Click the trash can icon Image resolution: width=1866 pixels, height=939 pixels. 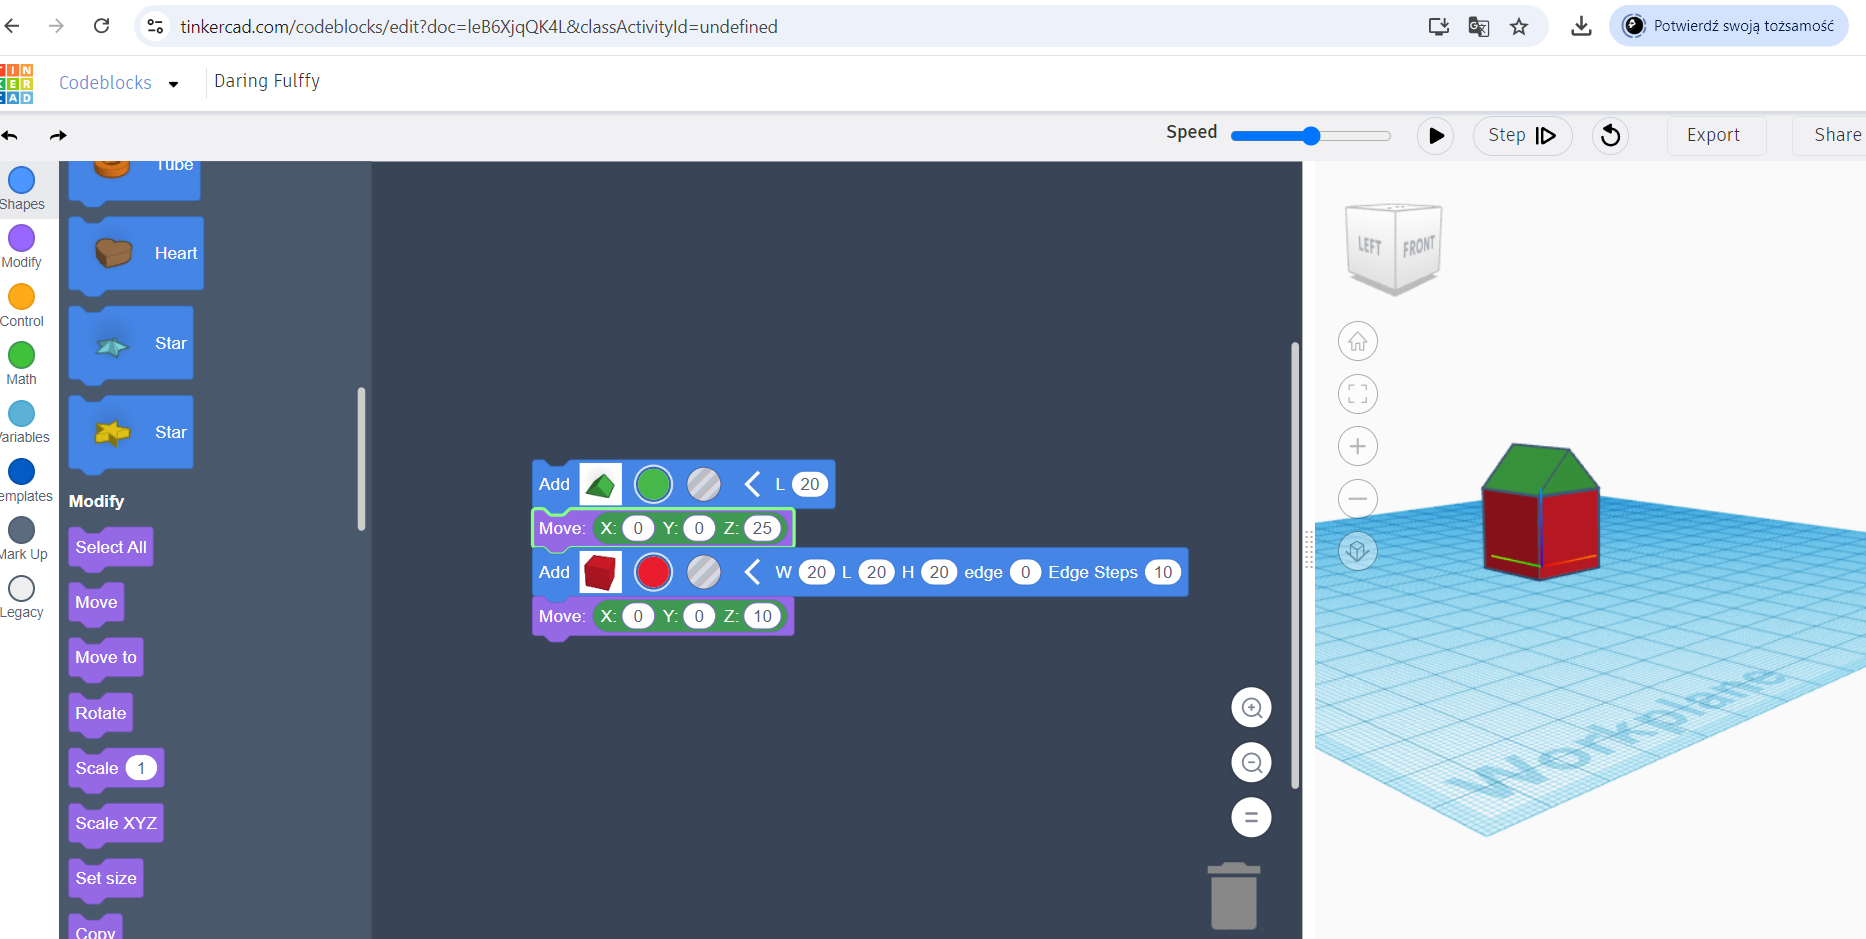[x=1234, y=896]
